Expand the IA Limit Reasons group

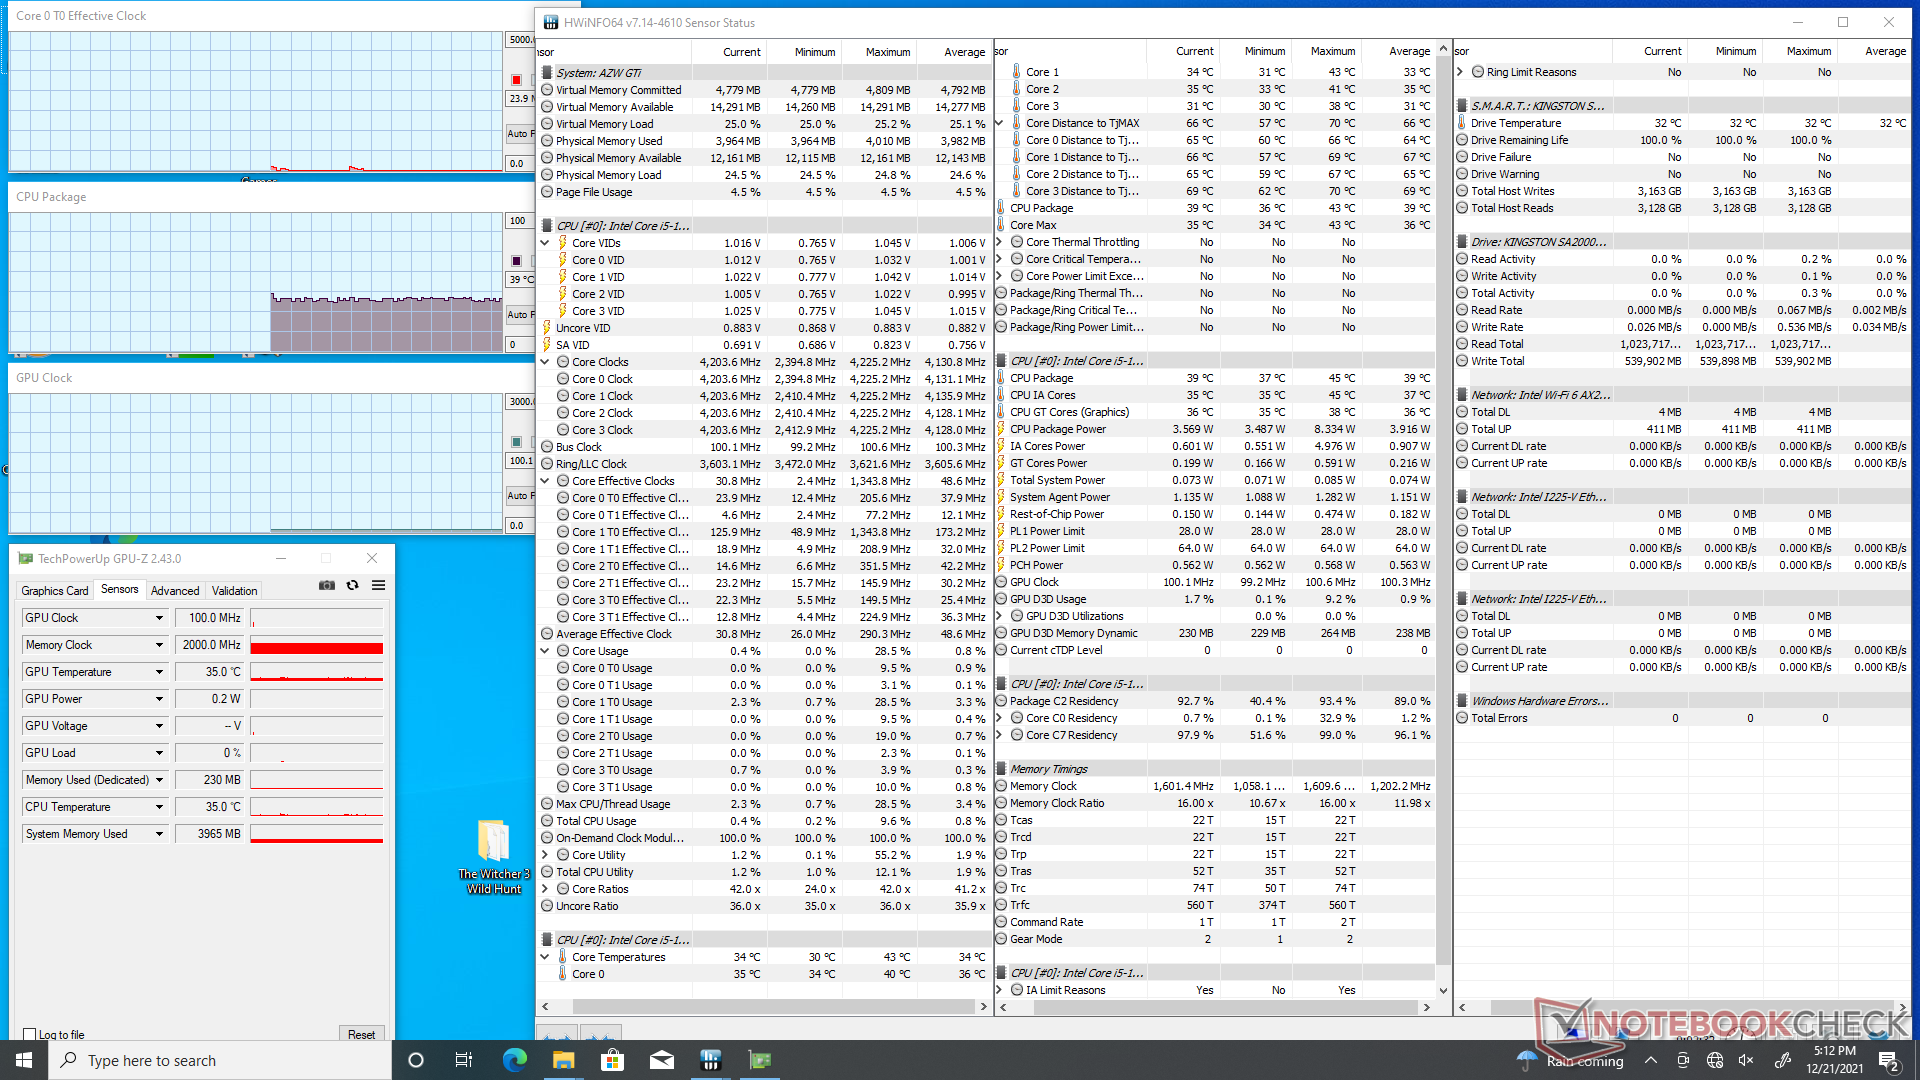click(999, 990)
